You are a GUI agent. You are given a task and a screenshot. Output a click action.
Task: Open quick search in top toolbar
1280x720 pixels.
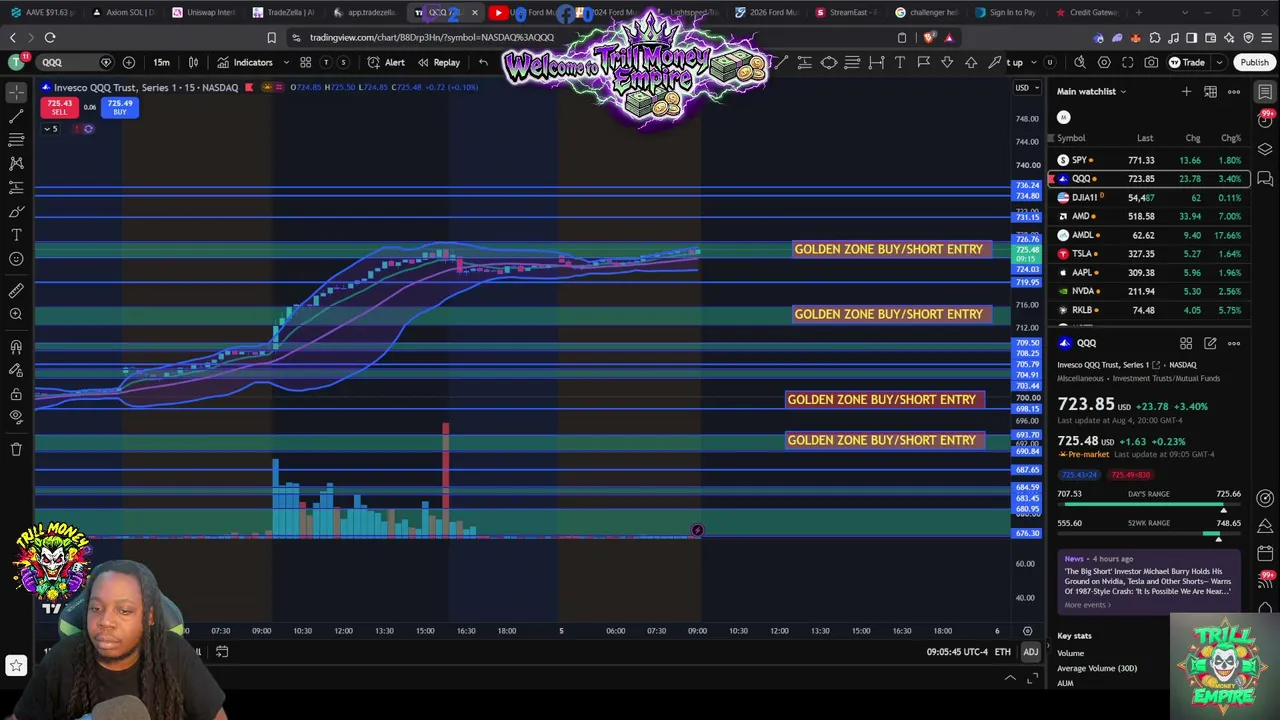click(x=1080, y=62)
